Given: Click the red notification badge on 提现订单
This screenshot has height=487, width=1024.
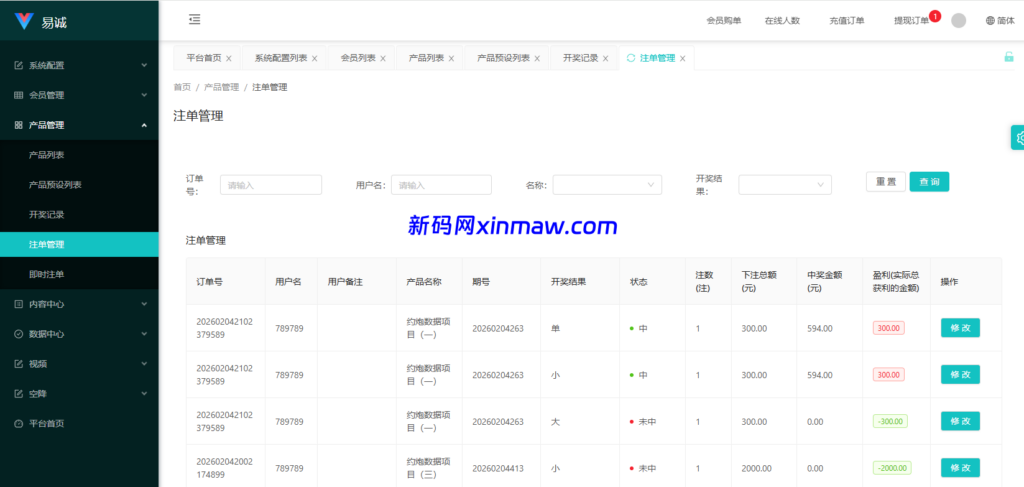Looking at the screenshot, I should click(x=935, y=16).
